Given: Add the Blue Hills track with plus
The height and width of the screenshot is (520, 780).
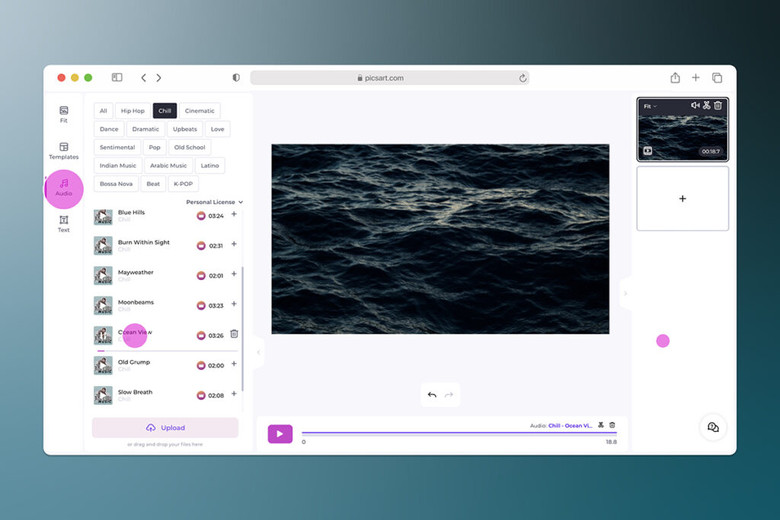Looking at the screenshot, I should (234, 214).
